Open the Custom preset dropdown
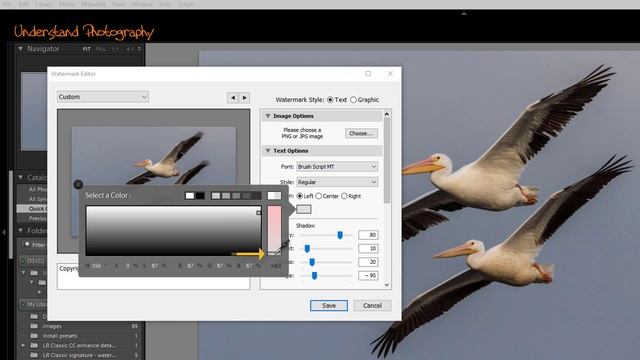This screenshot has height=360, width=640. (x=103, y=97)
